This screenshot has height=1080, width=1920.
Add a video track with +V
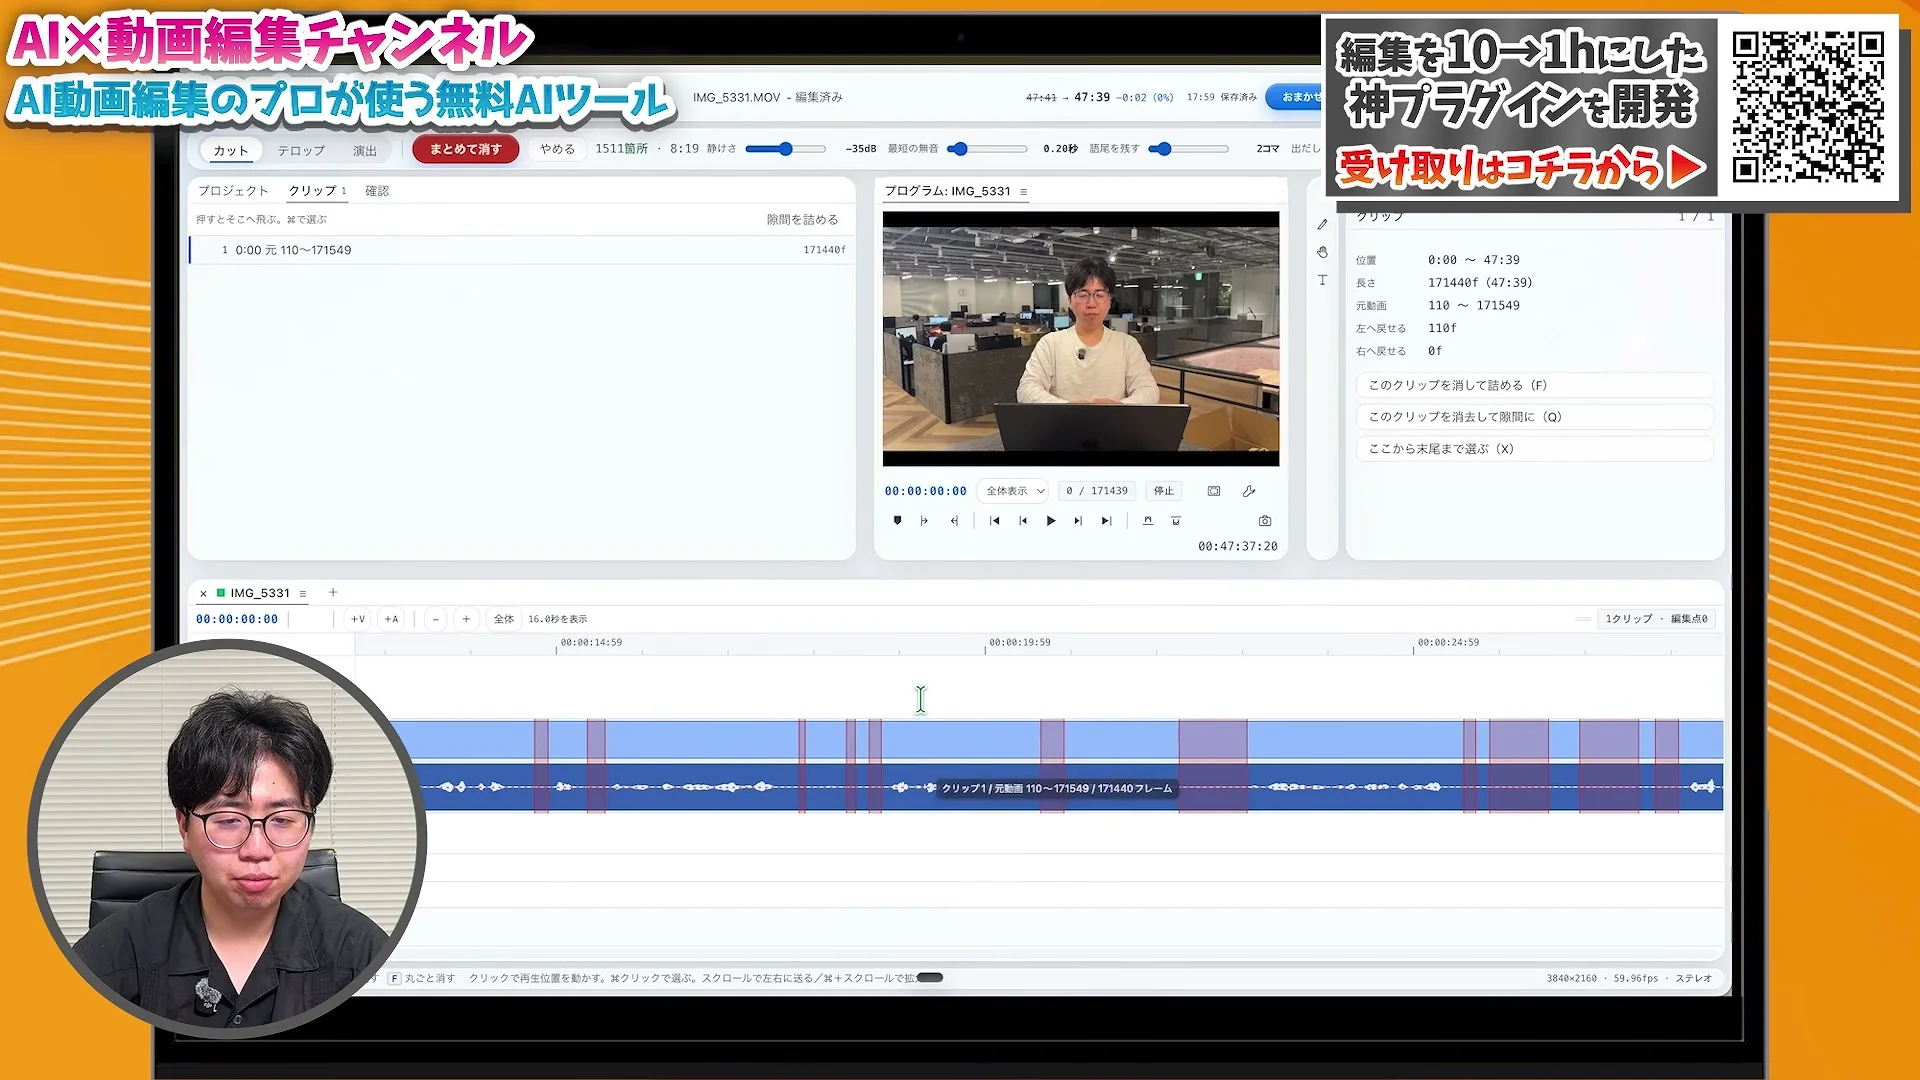[x=357, y=619]
